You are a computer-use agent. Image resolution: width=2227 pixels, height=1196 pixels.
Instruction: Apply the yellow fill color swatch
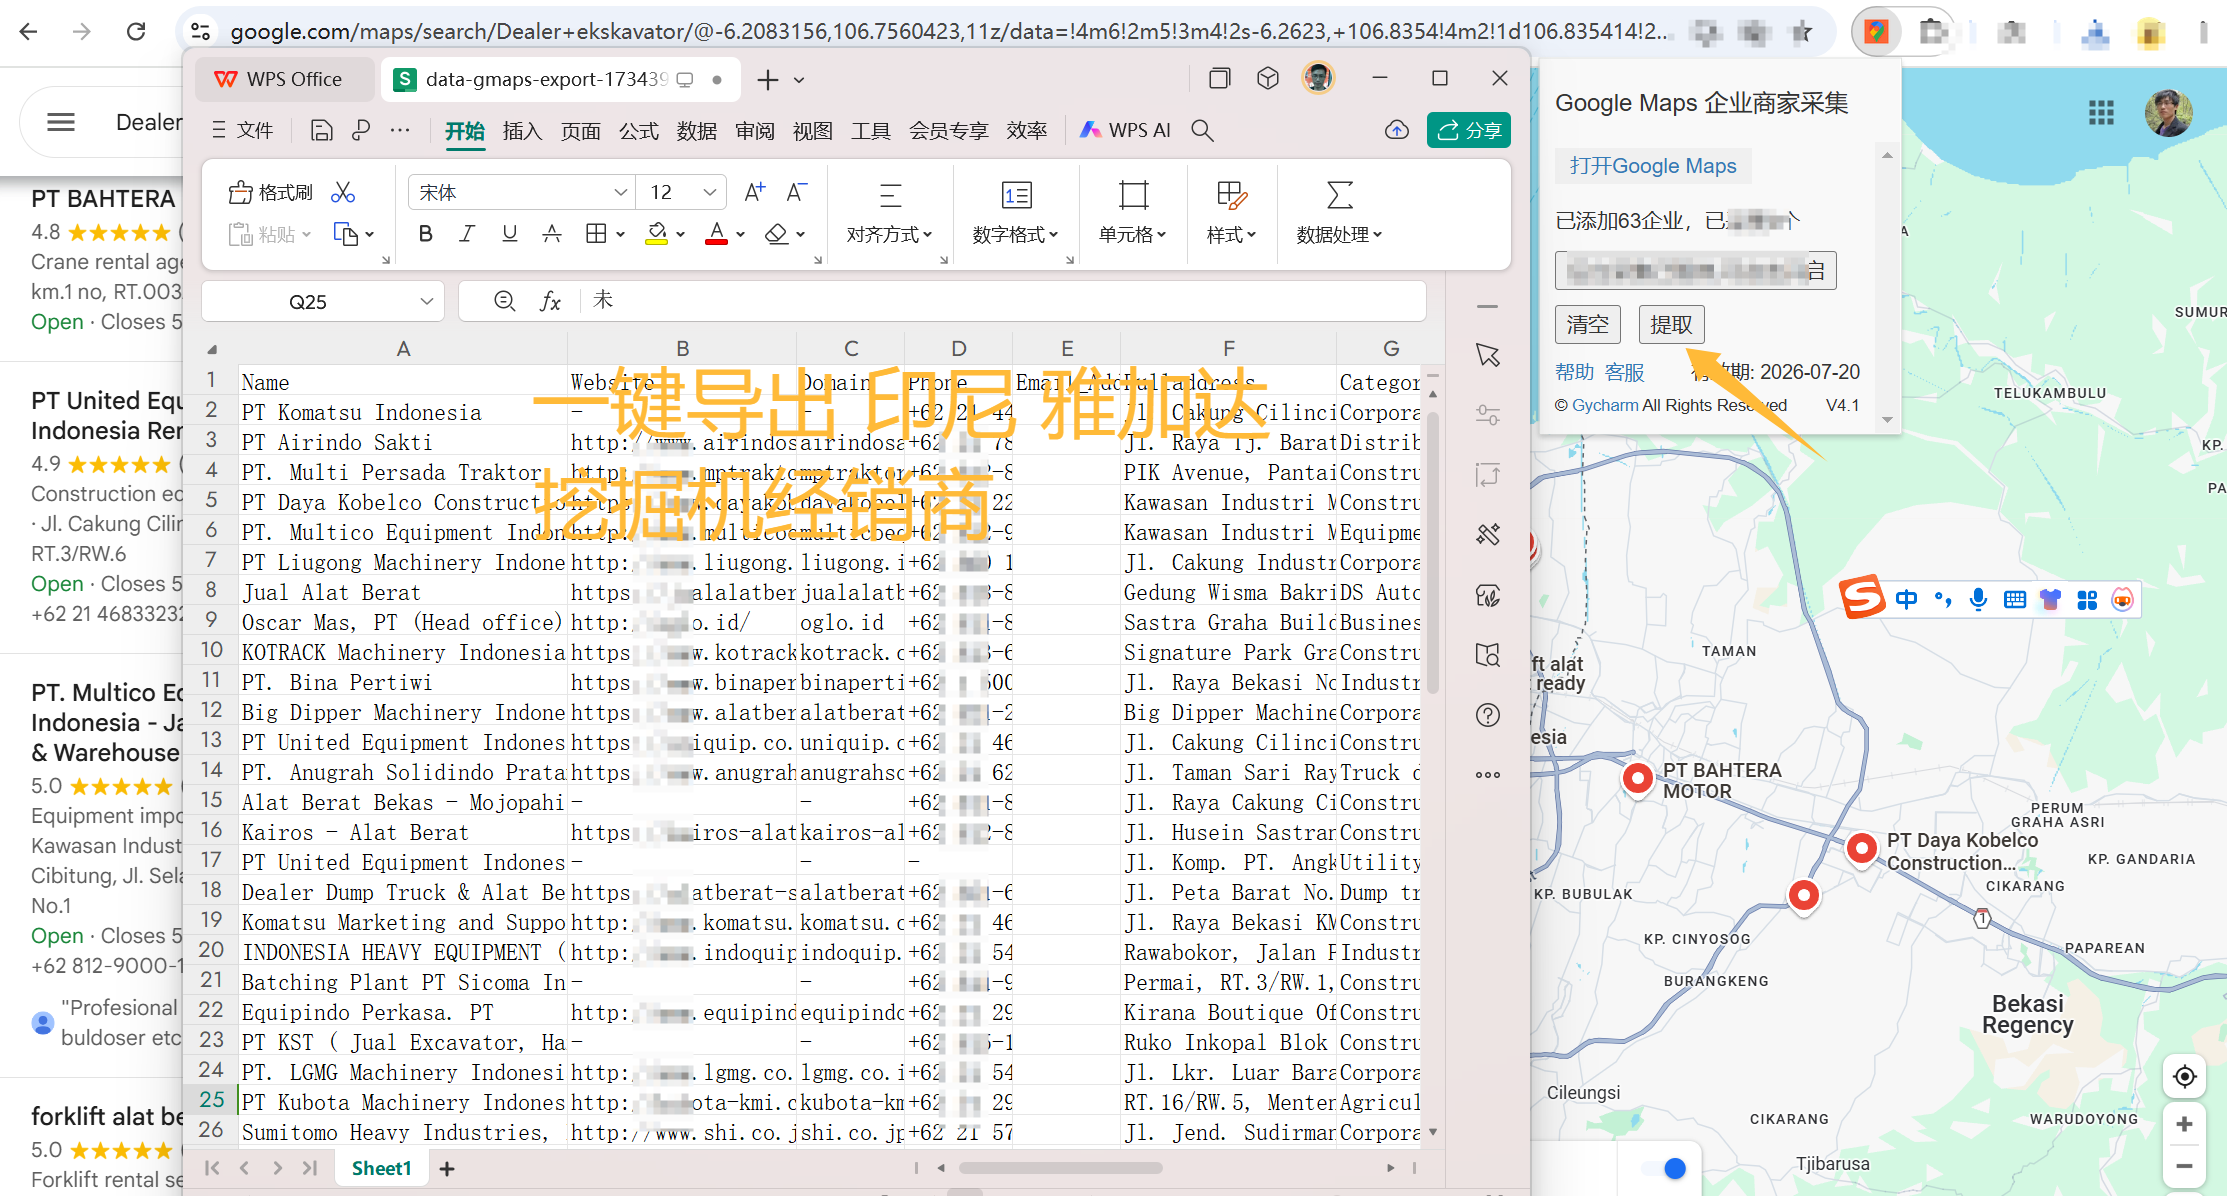[656, 234]
